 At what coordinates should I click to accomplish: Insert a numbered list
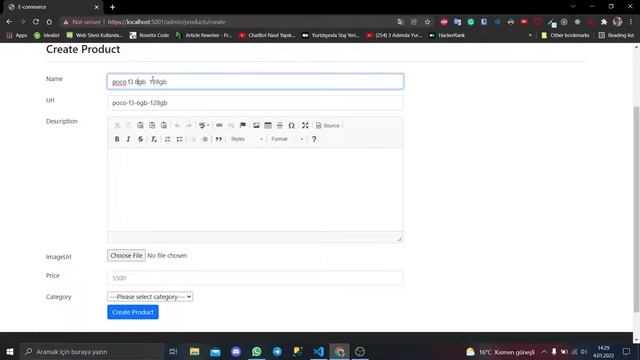click(x=168, y=139)
